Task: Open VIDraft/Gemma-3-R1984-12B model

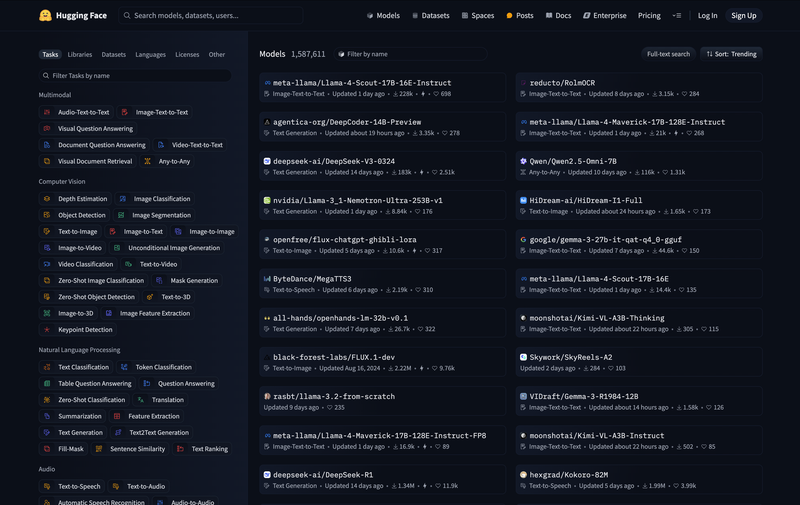Action: tap(639, 401)
